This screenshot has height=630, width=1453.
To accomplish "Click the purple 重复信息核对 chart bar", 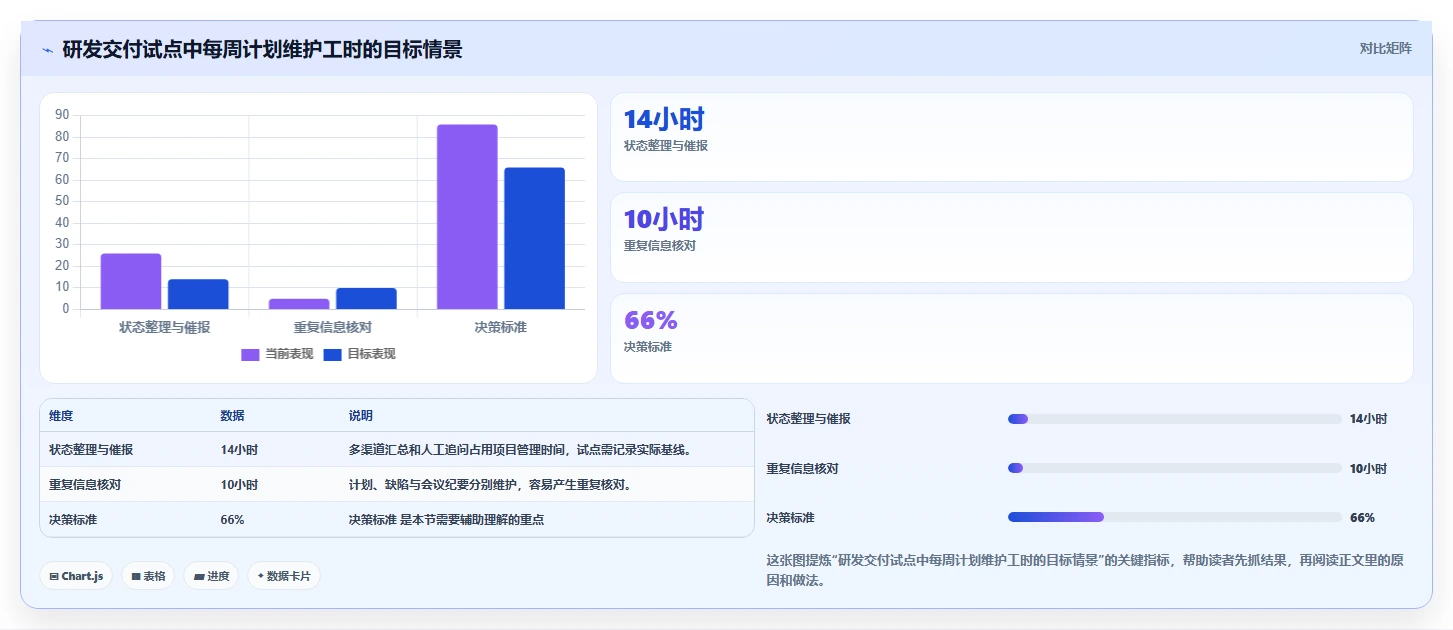I will tap(299, 304).
